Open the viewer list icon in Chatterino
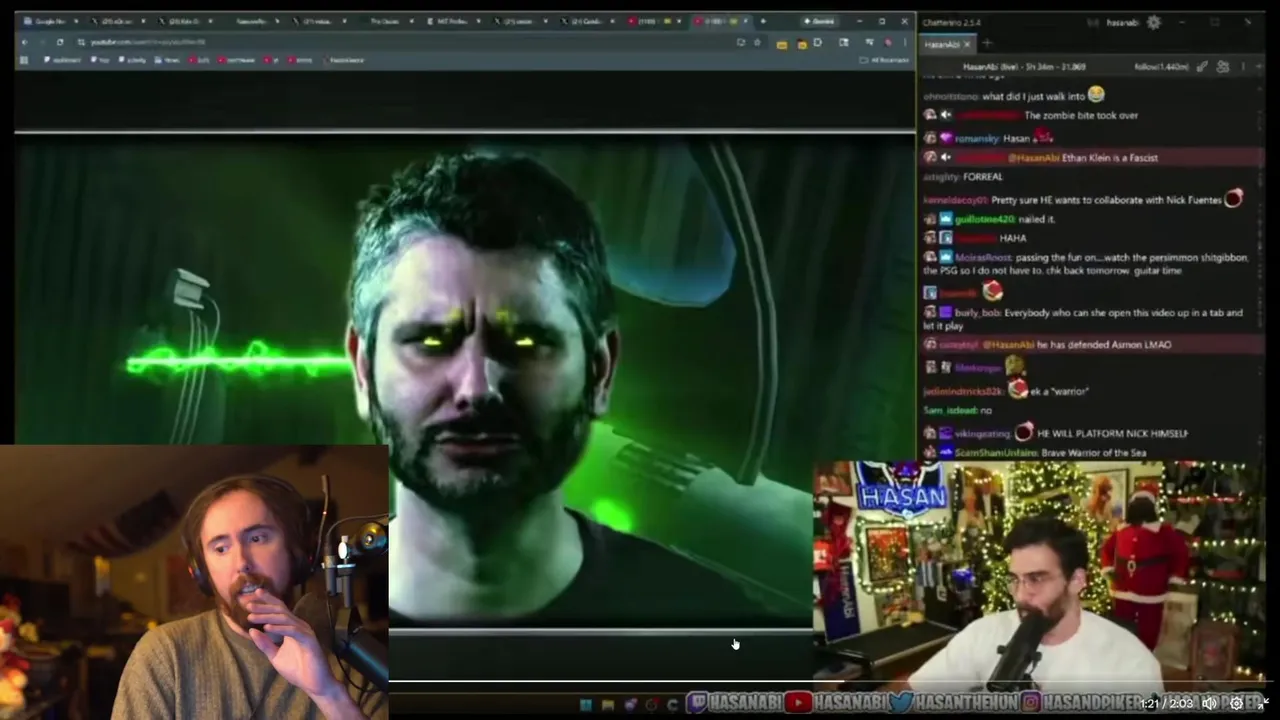This screenshot has height=720, width=1280. [1223, 67]
